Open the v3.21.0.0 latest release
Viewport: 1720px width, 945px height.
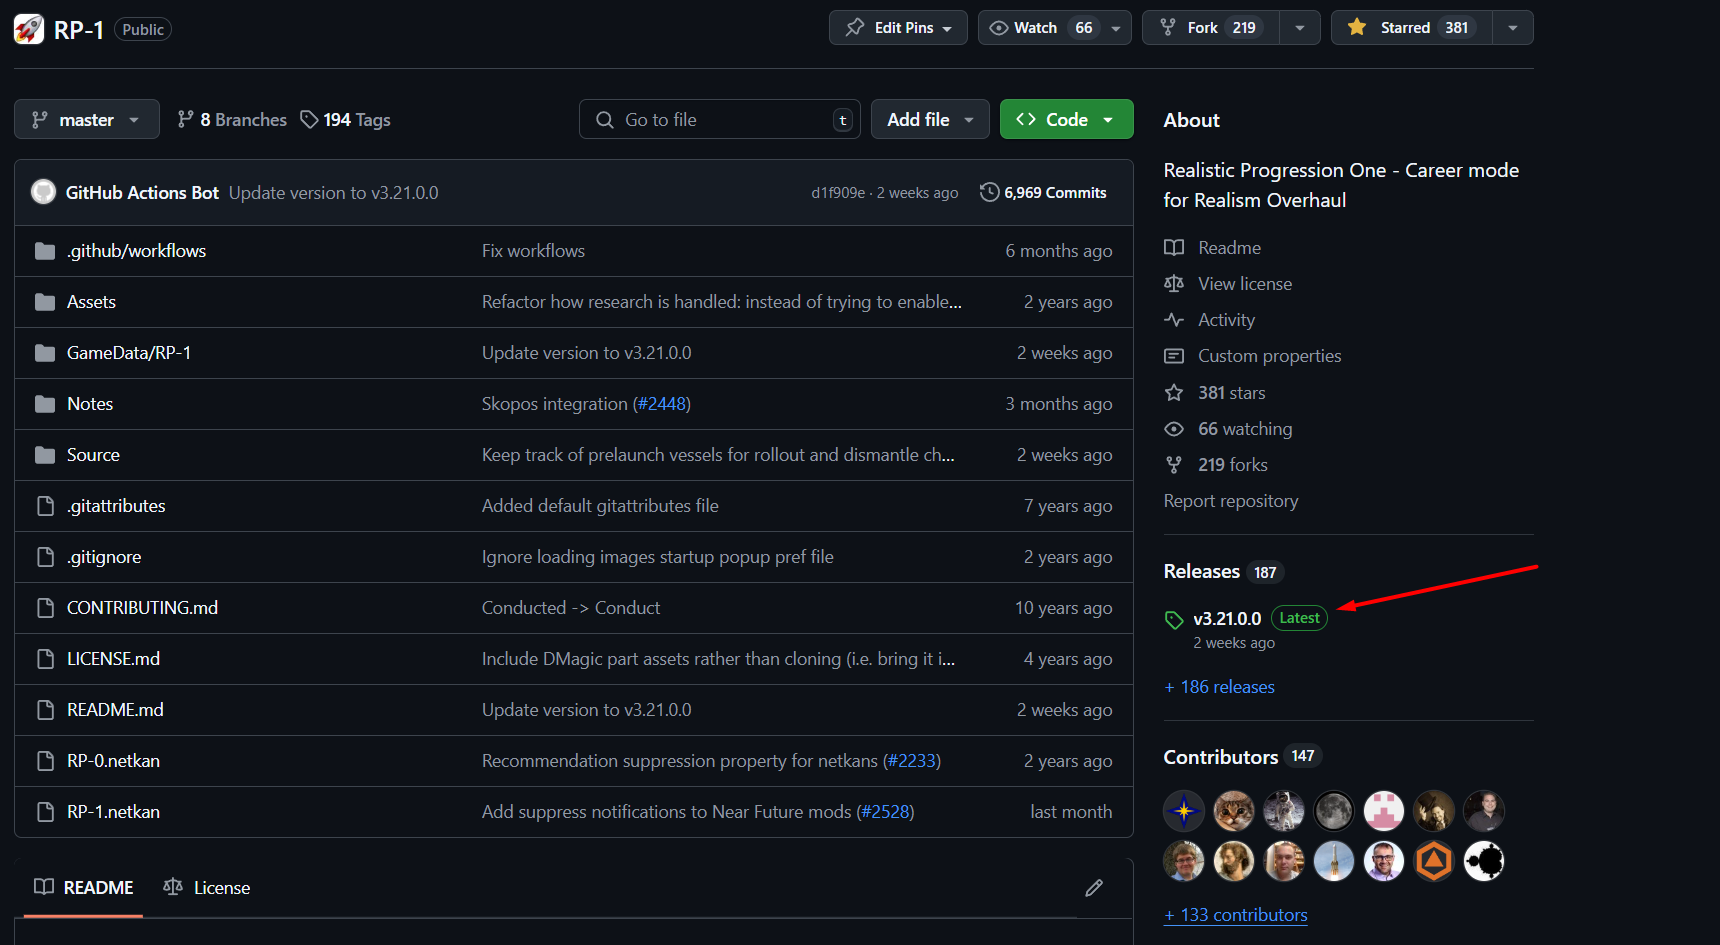point(1227,619)
